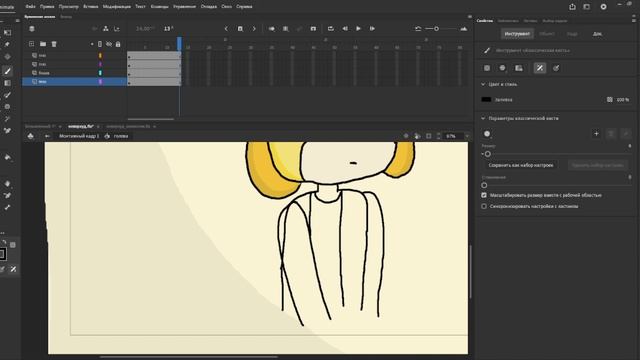
Task: Select the paint bucket tool in the left toolbar
Action: pyautogui.click(x=7, y=158)
